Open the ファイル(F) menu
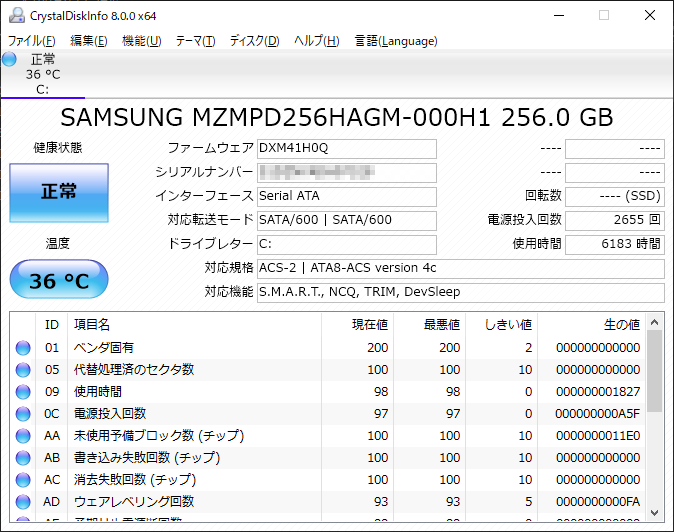Screen dimensions: 674x532 point(32,41)
